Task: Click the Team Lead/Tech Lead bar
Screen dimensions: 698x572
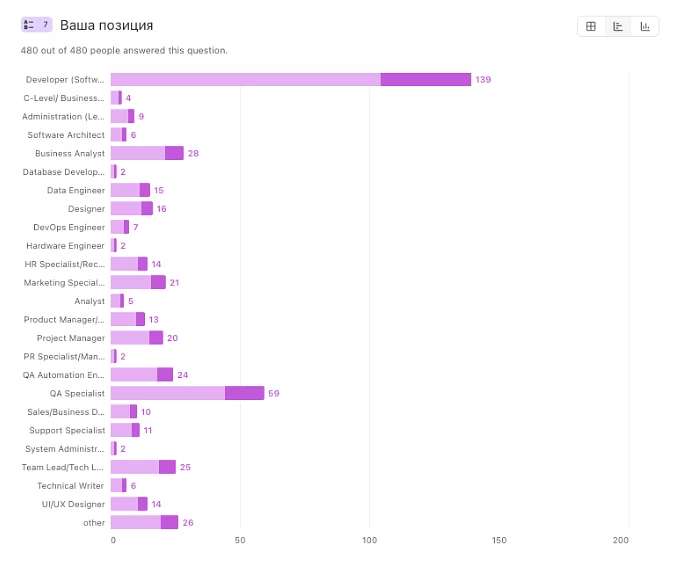Action: click(143, 467)
